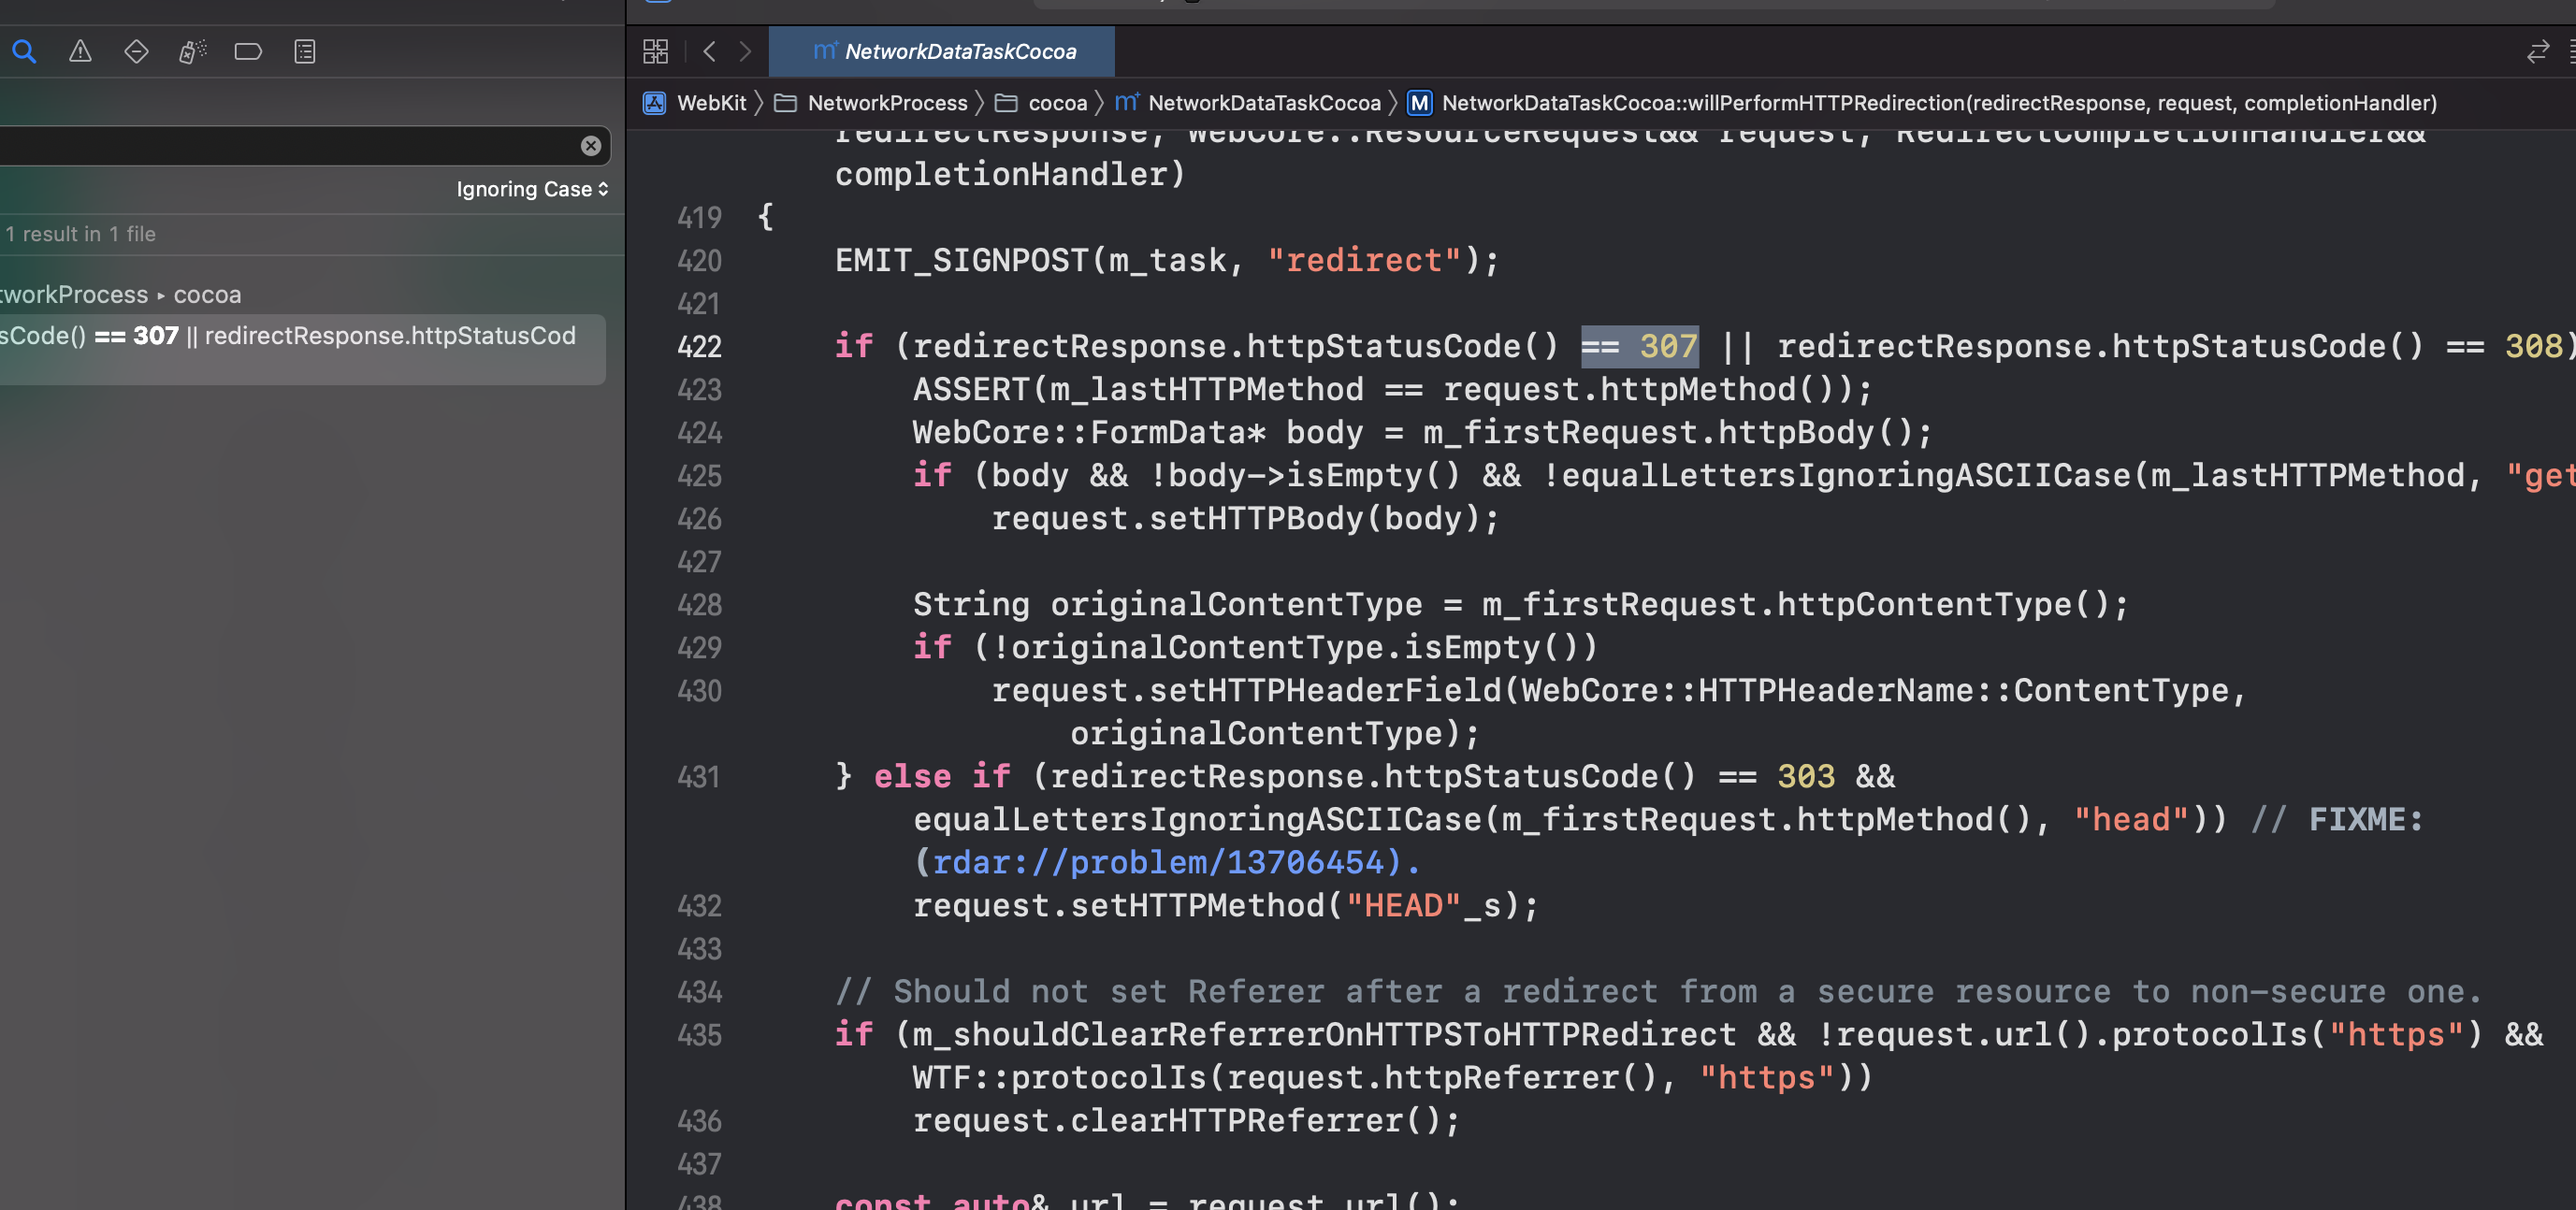The height and width of the screenshot is (1210, 2576).
Task: Click line number 422 in gutter
Action: [699, 347]
